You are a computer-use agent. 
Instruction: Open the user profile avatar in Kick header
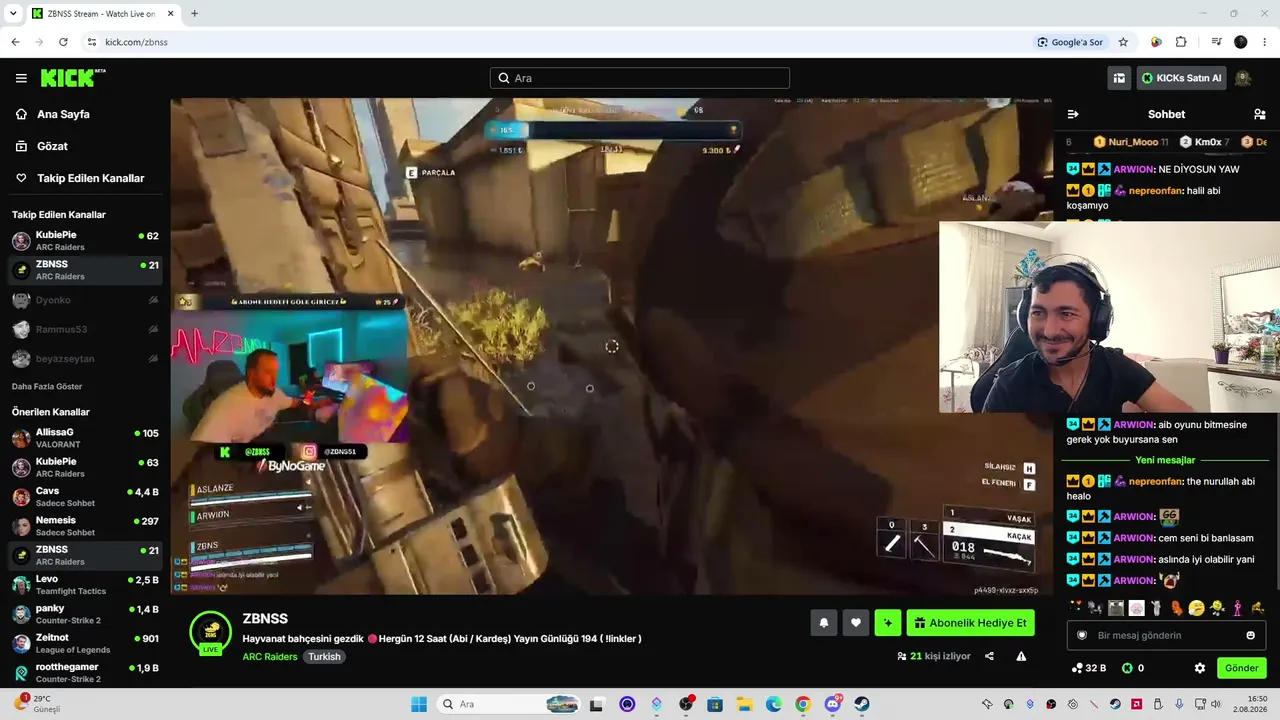pyautogui.click(x=1243, y=78)
